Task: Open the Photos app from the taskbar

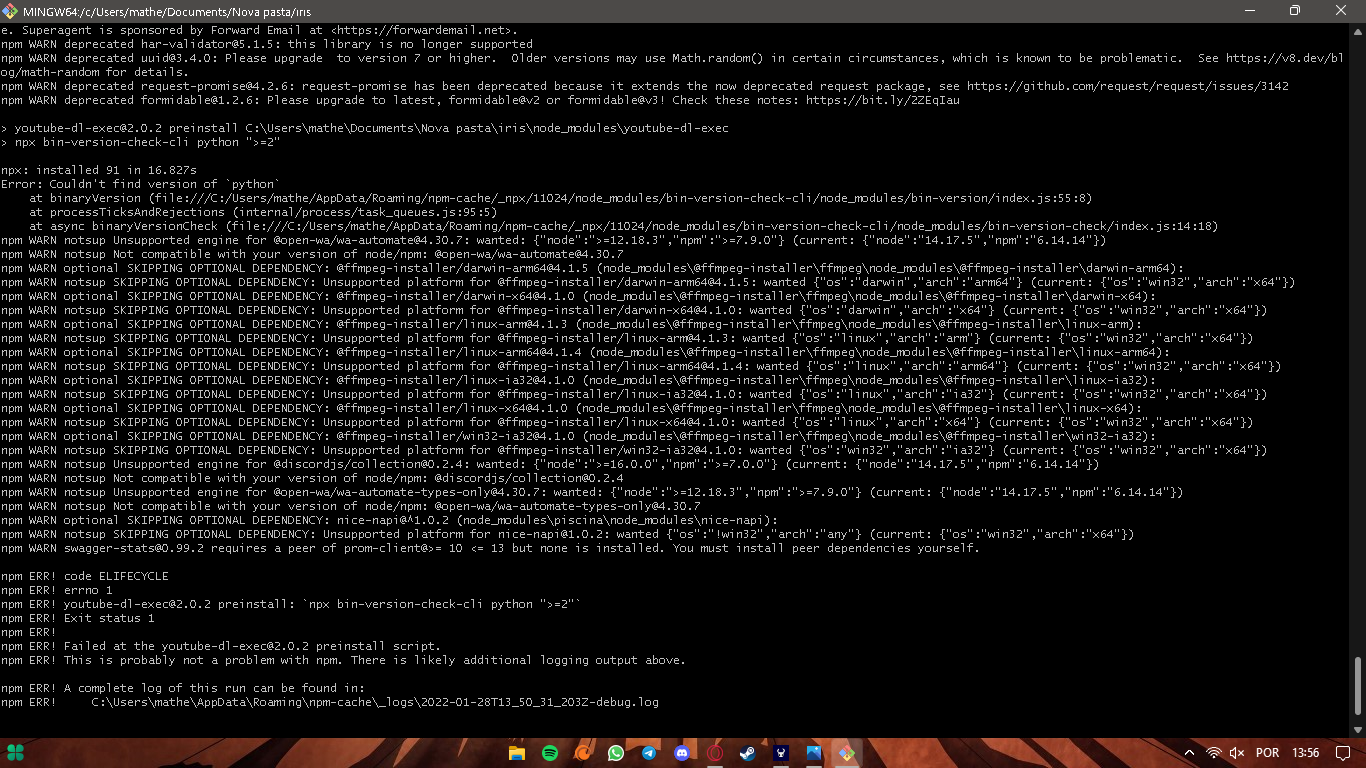Action: tap(813, 752)
